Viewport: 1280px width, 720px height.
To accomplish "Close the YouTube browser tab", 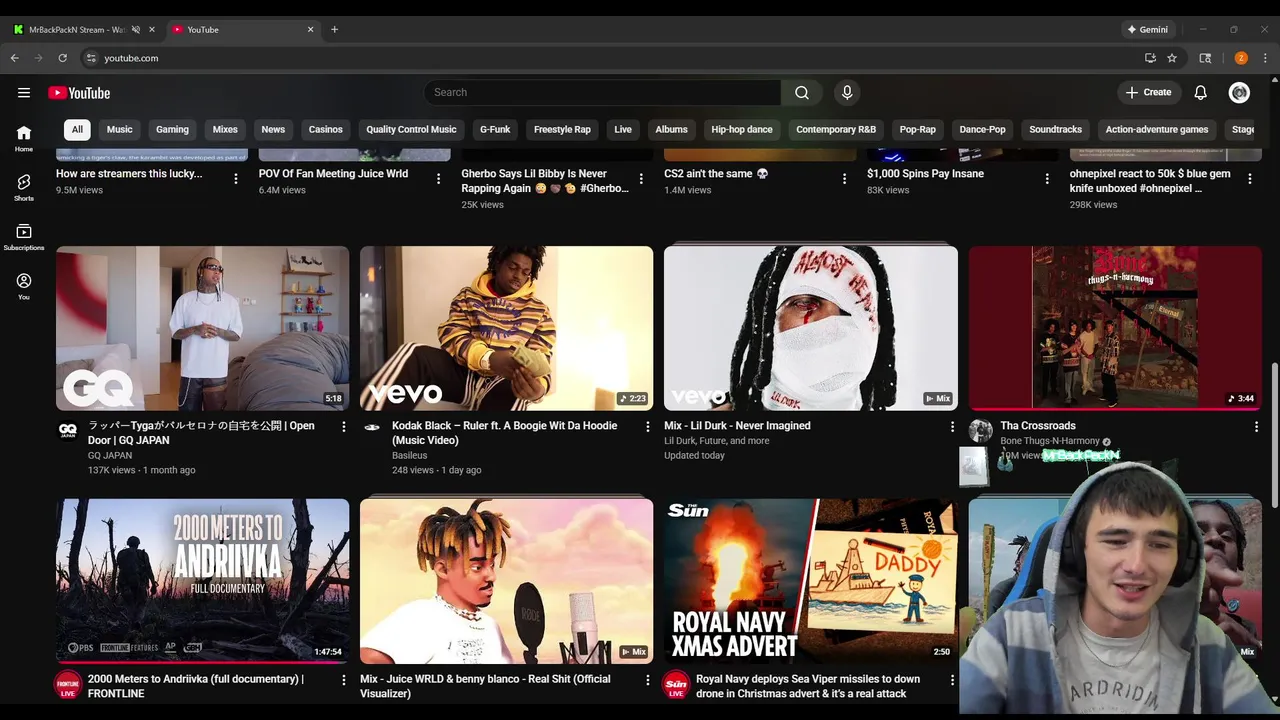I will pos(310,29).
